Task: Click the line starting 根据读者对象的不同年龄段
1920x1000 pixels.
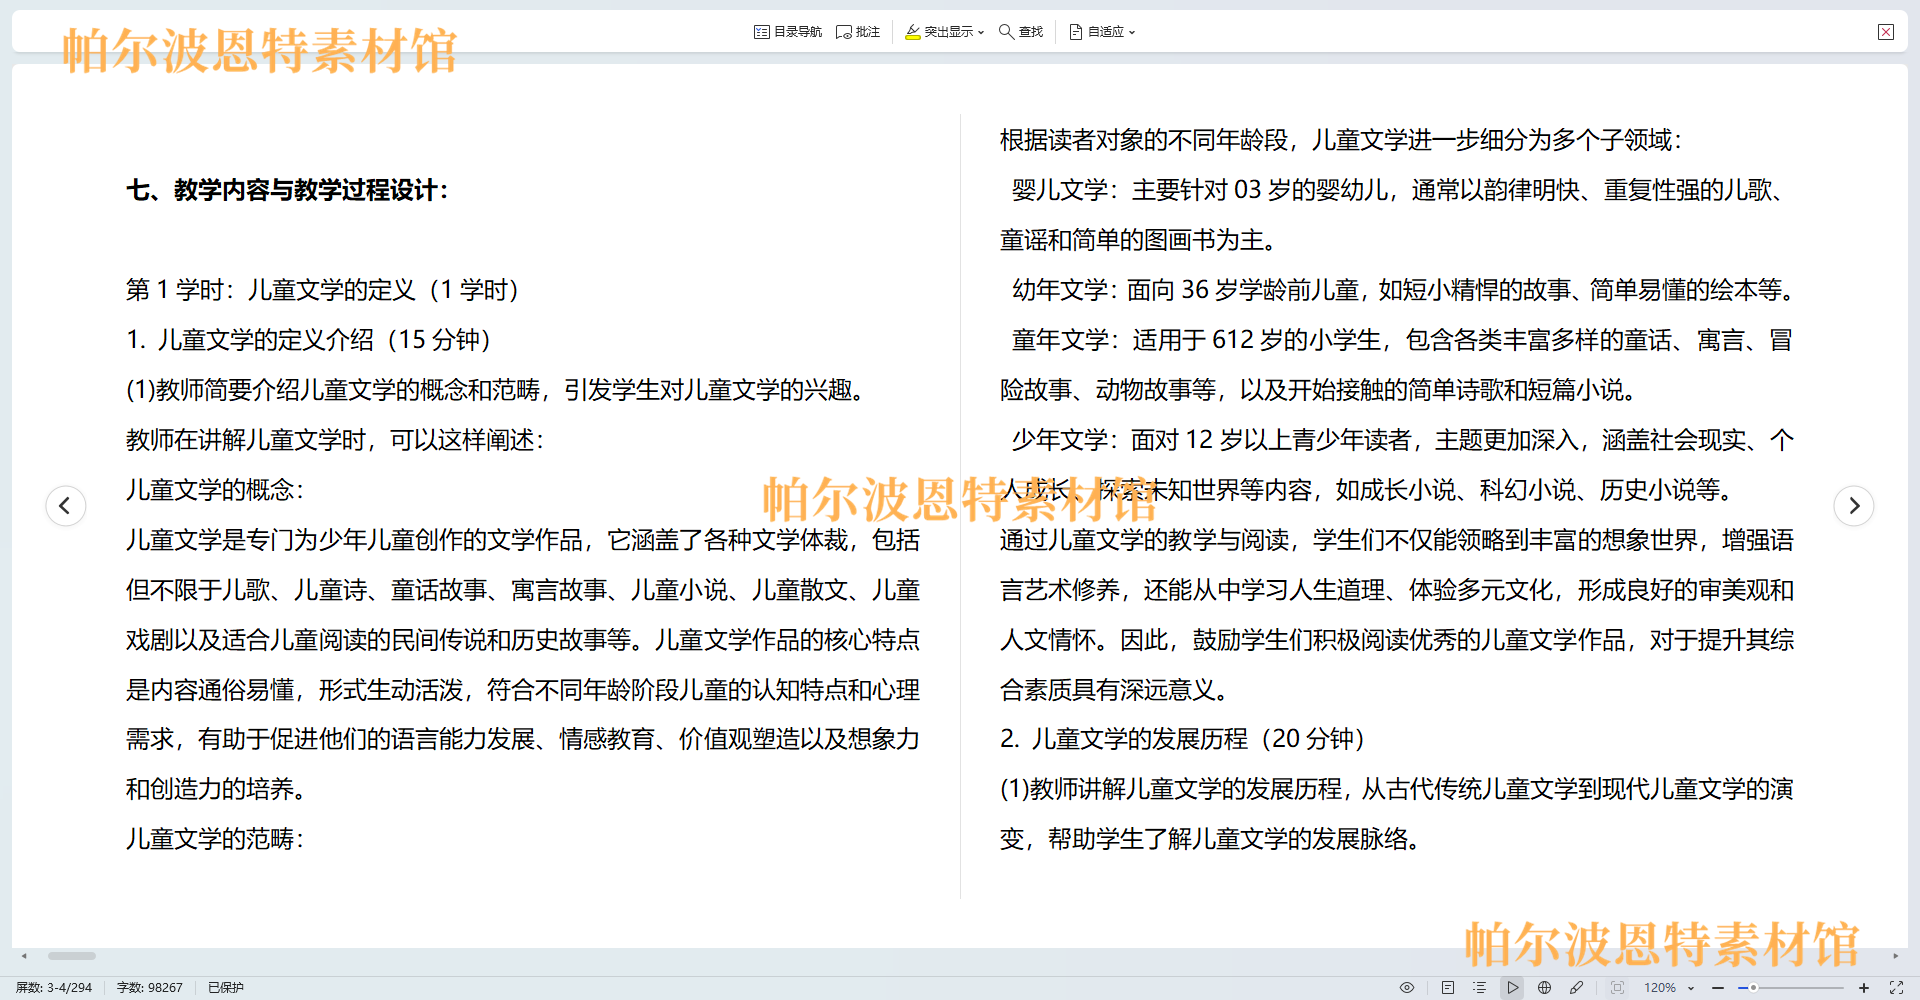Action: pyautogui.click(x=1341, y=140)
